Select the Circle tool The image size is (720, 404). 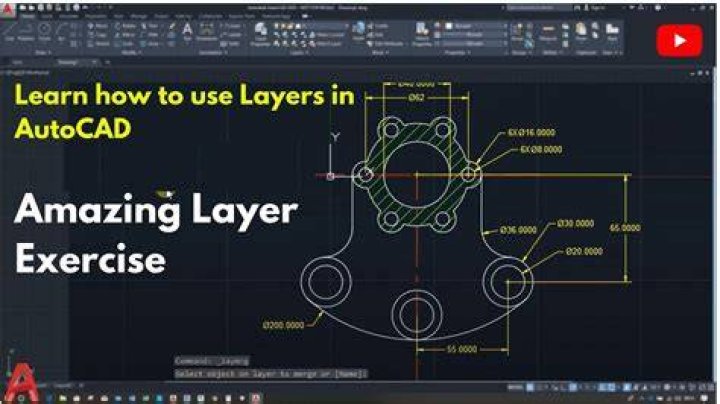(x=44, y=31)
